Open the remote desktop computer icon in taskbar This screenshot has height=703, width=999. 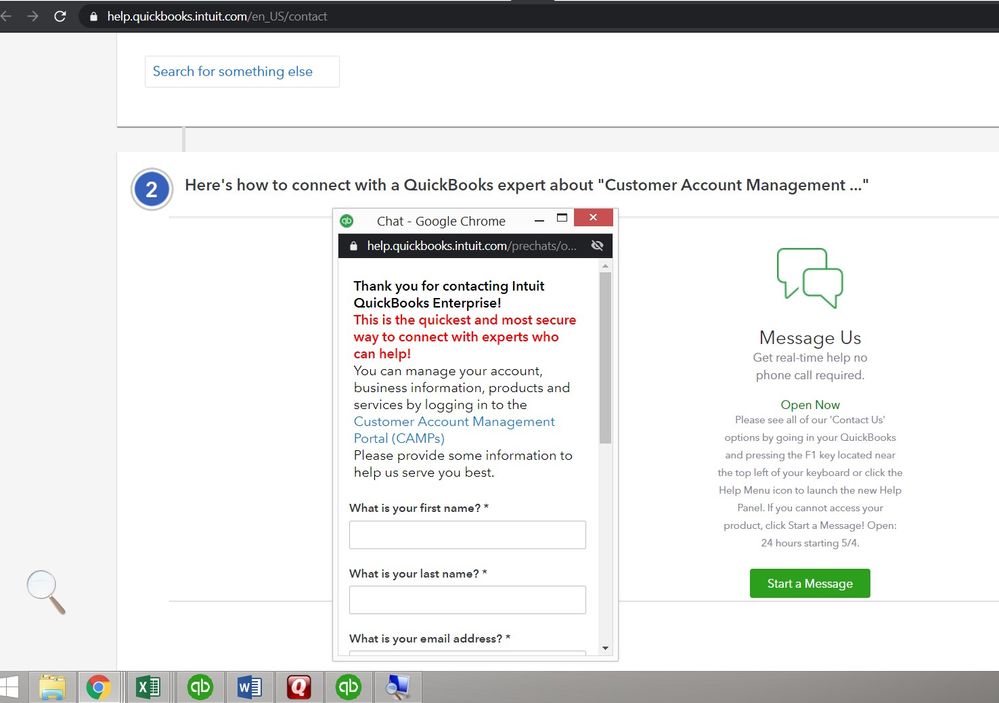pos(398,687)
